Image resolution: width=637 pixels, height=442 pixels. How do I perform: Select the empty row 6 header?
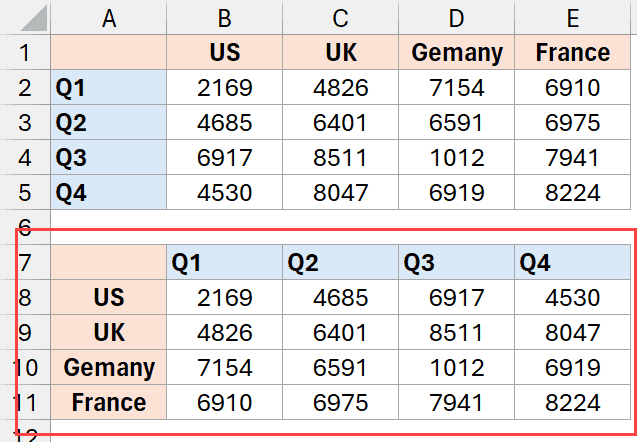[x=25, y=227]
